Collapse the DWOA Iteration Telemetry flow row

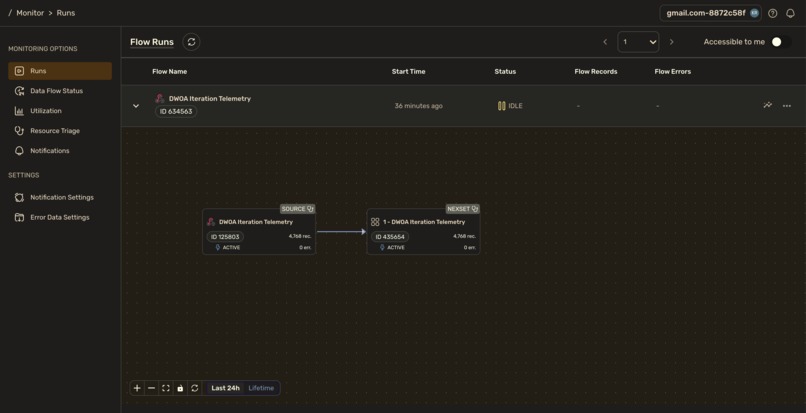[x=136, y=106]
